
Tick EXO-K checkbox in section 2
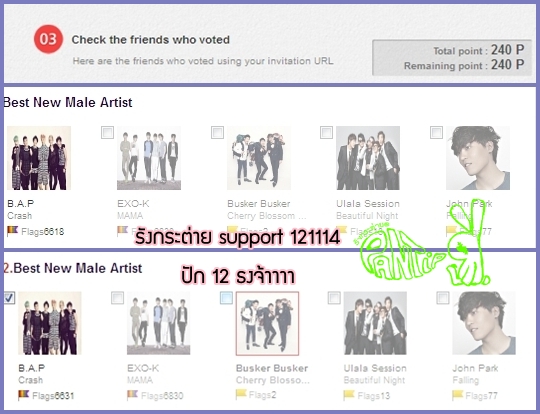click(x=117, y=298)
